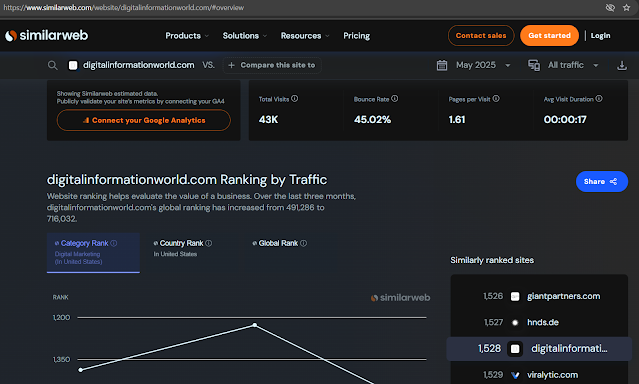The width and height of the screenshot is (639, 384).
Task: Open the Pricing page
Action: pyautogui.click(x=357, y=36)
